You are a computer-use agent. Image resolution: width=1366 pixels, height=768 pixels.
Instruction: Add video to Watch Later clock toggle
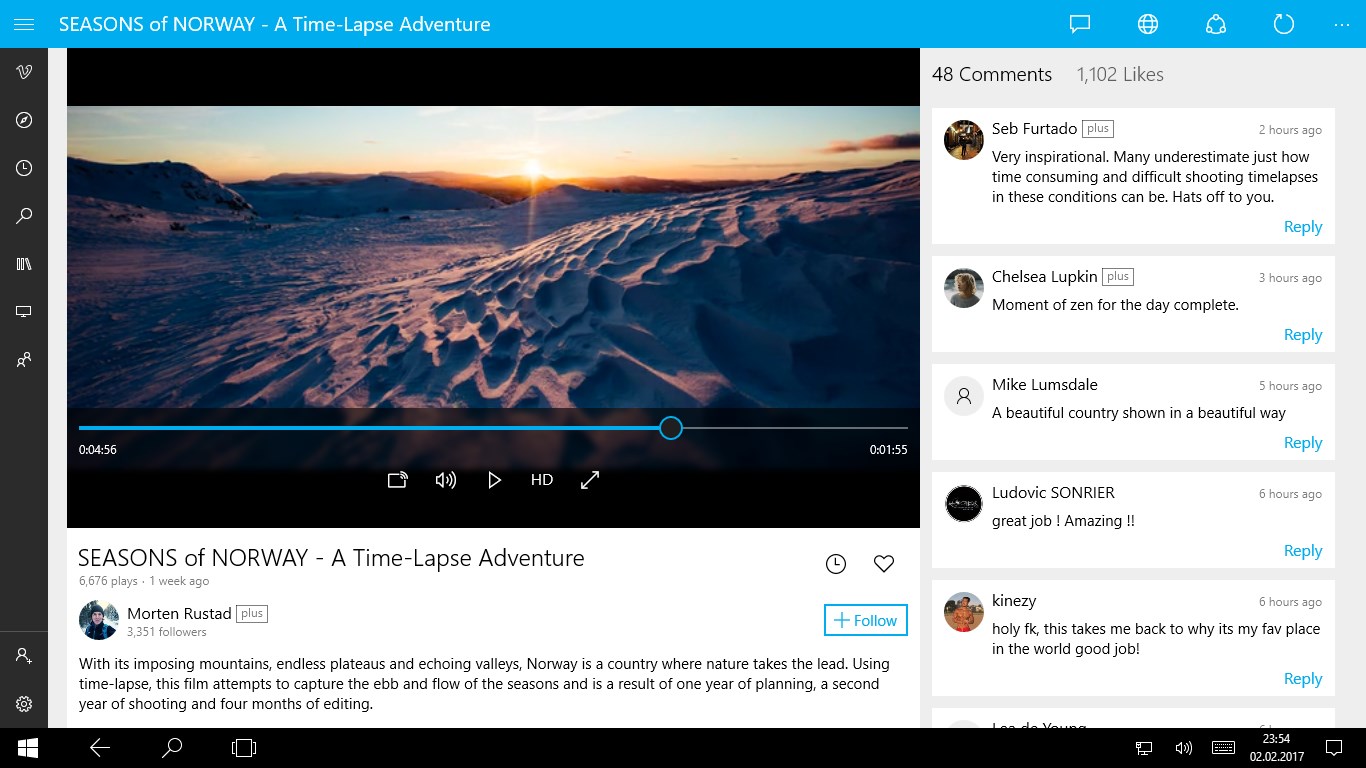click(836, 563)
